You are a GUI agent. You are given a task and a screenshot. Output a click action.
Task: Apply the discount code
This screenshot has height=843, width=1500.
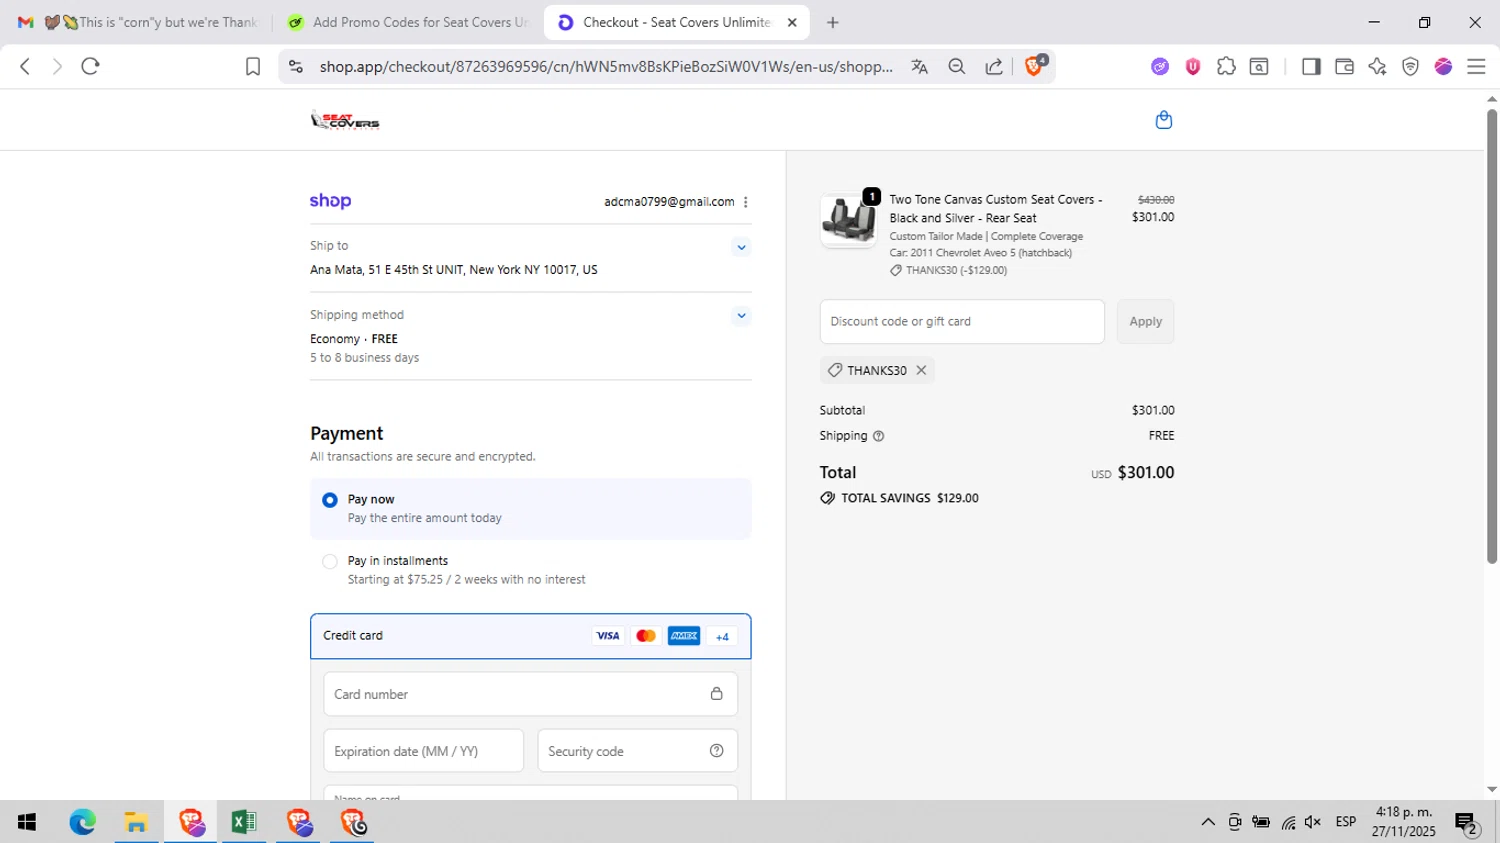(1146, 321)
